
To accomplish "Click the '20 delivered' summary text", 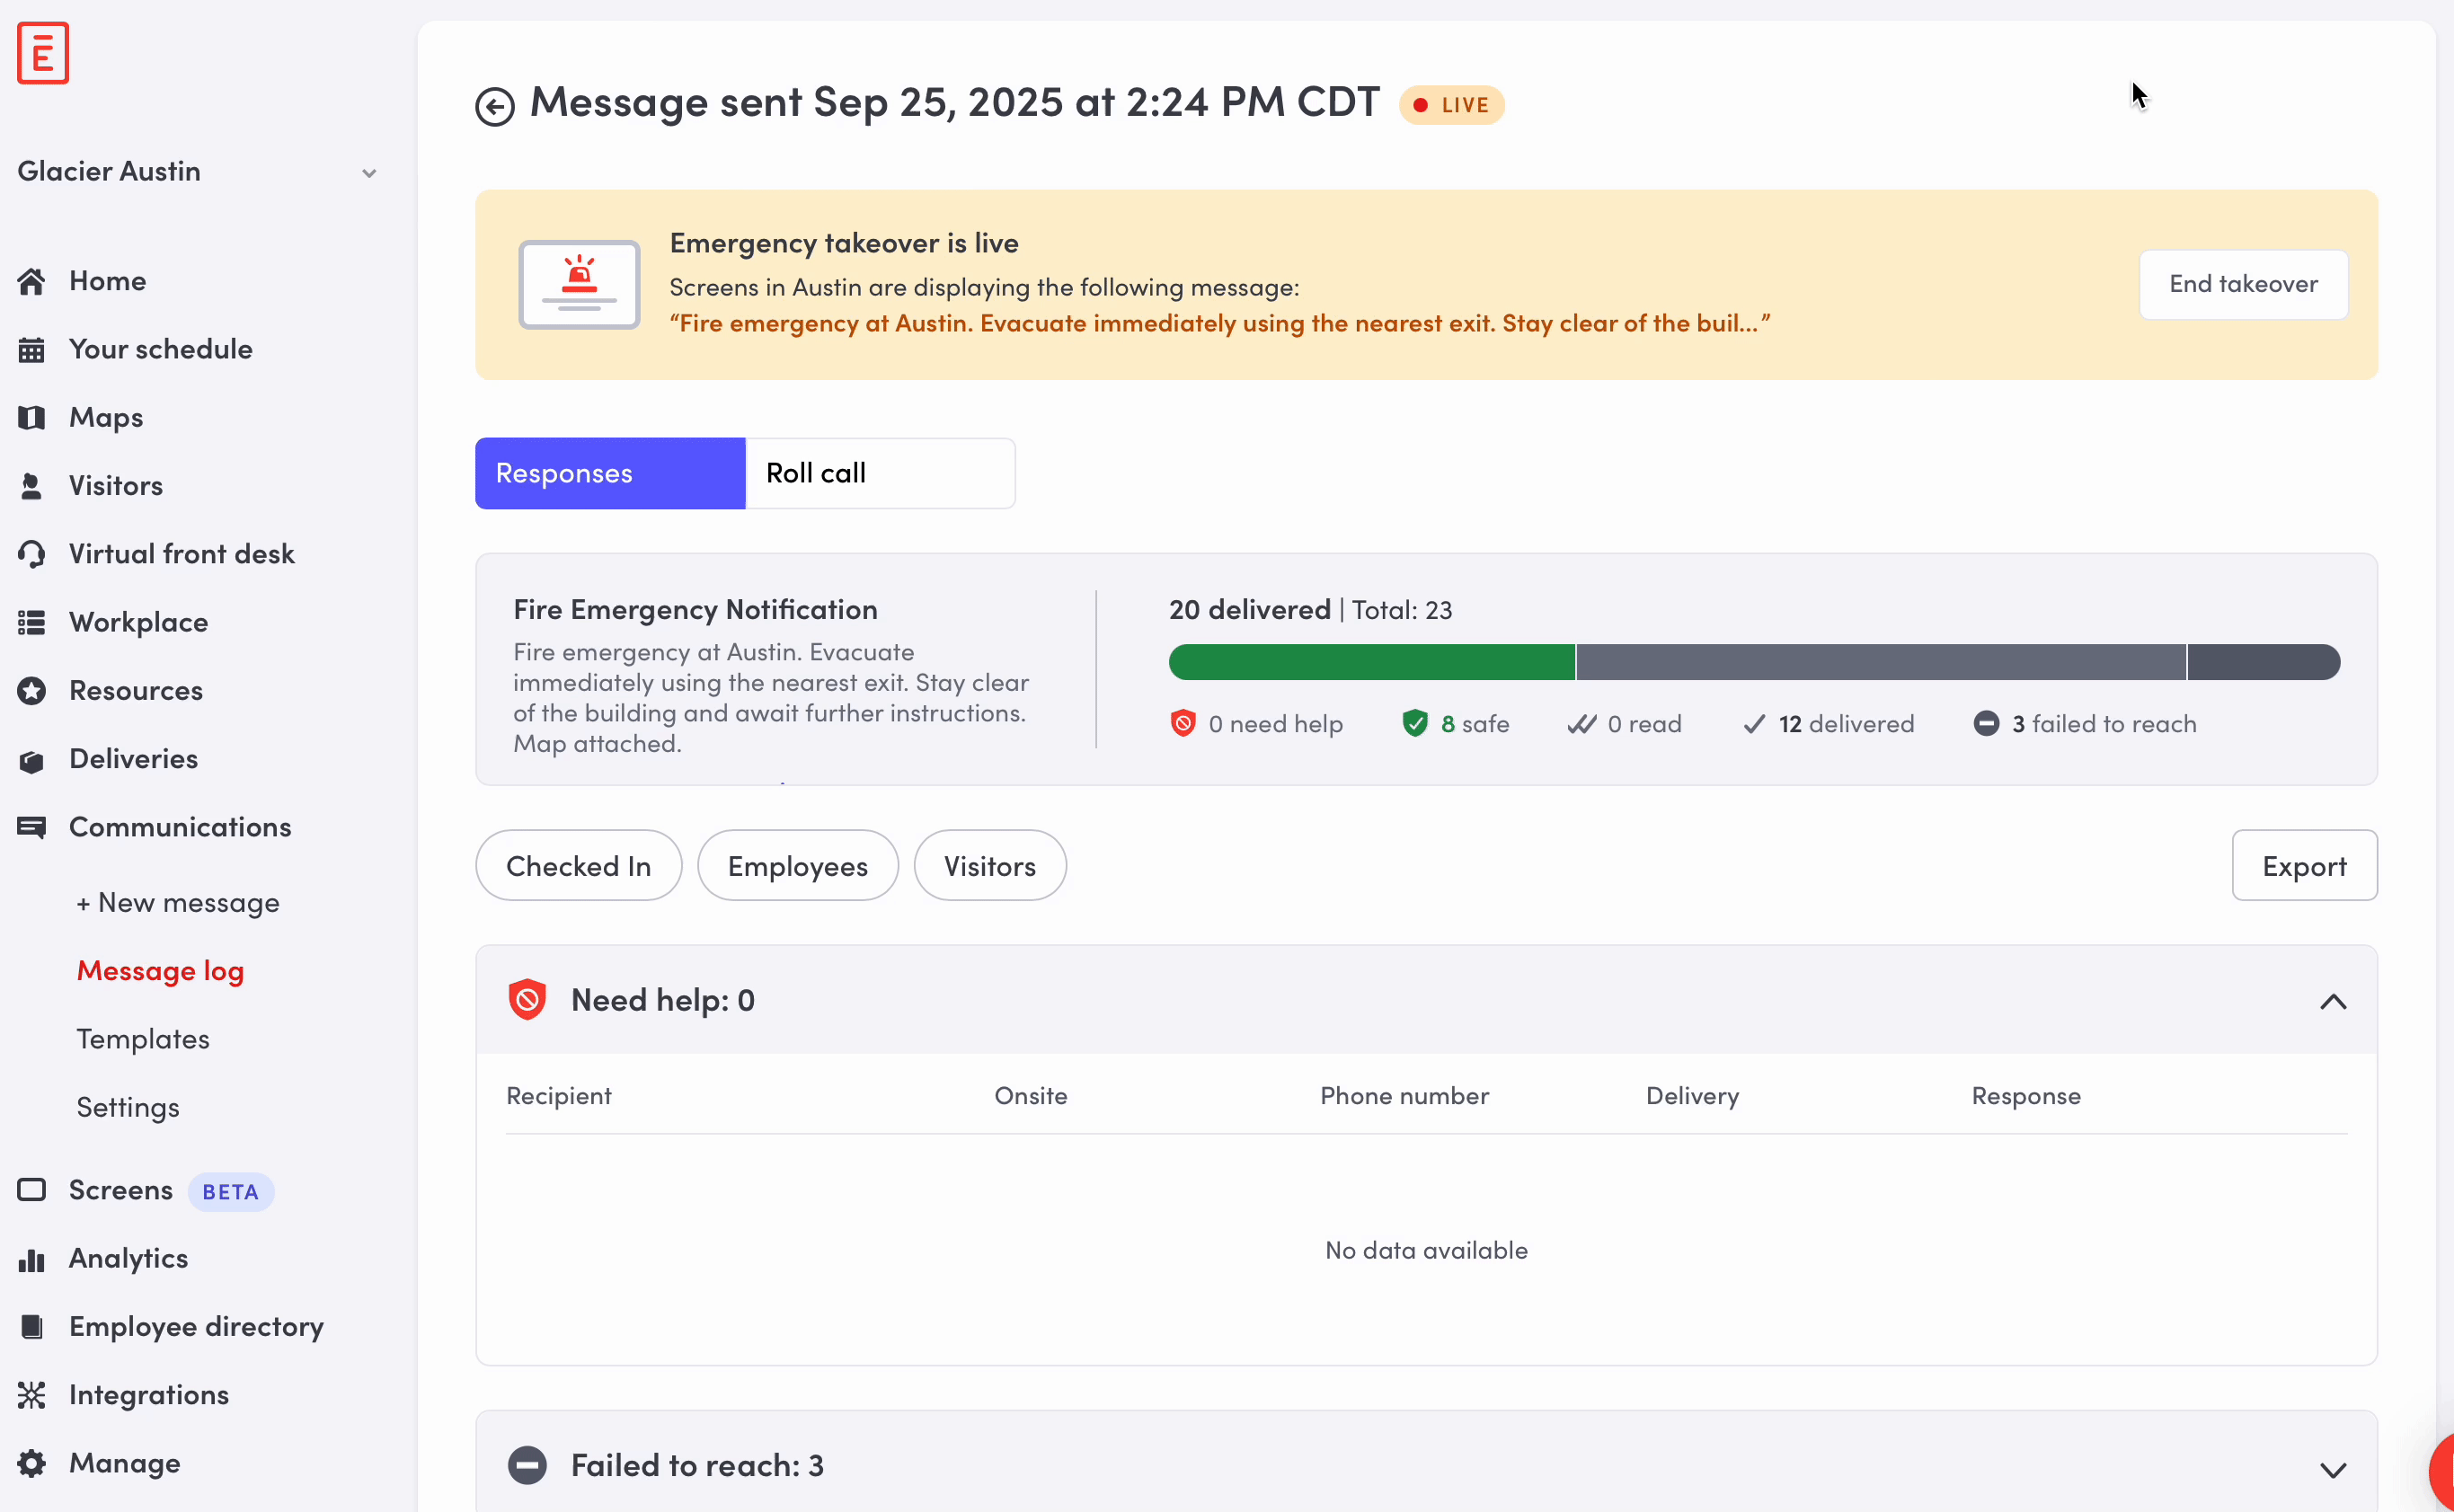I will pos(1250,610).
